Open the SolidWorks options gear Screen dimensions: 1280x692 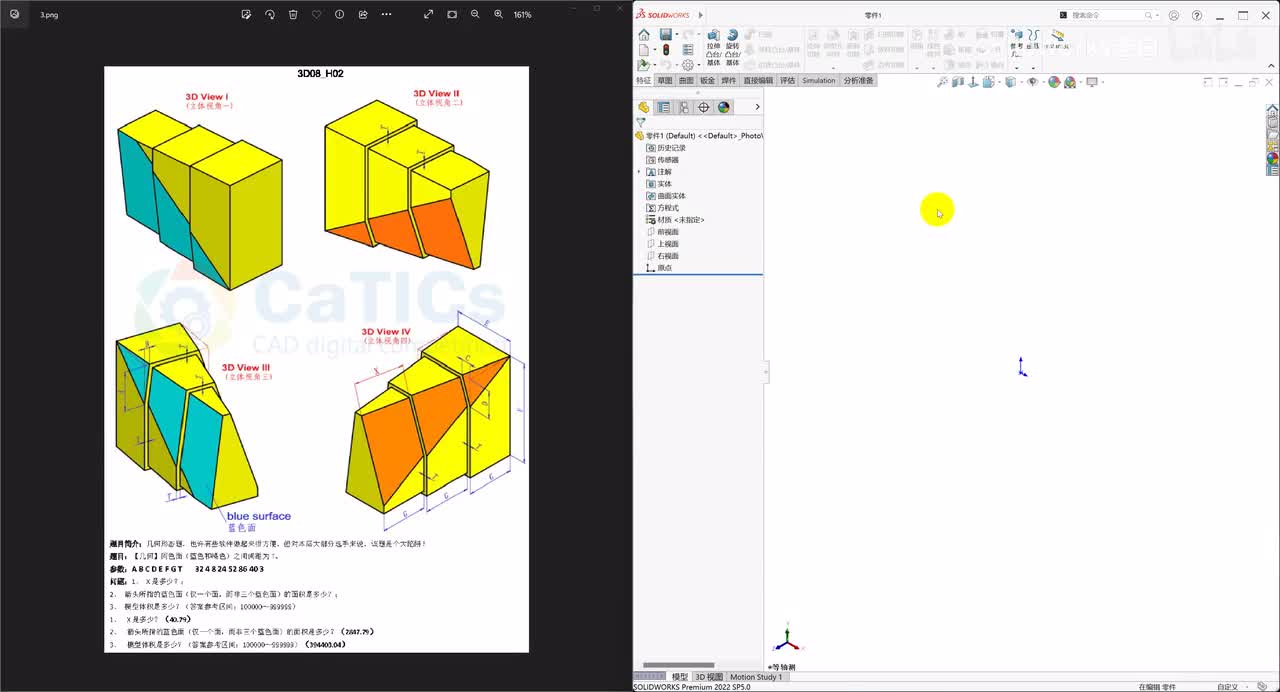688,64
